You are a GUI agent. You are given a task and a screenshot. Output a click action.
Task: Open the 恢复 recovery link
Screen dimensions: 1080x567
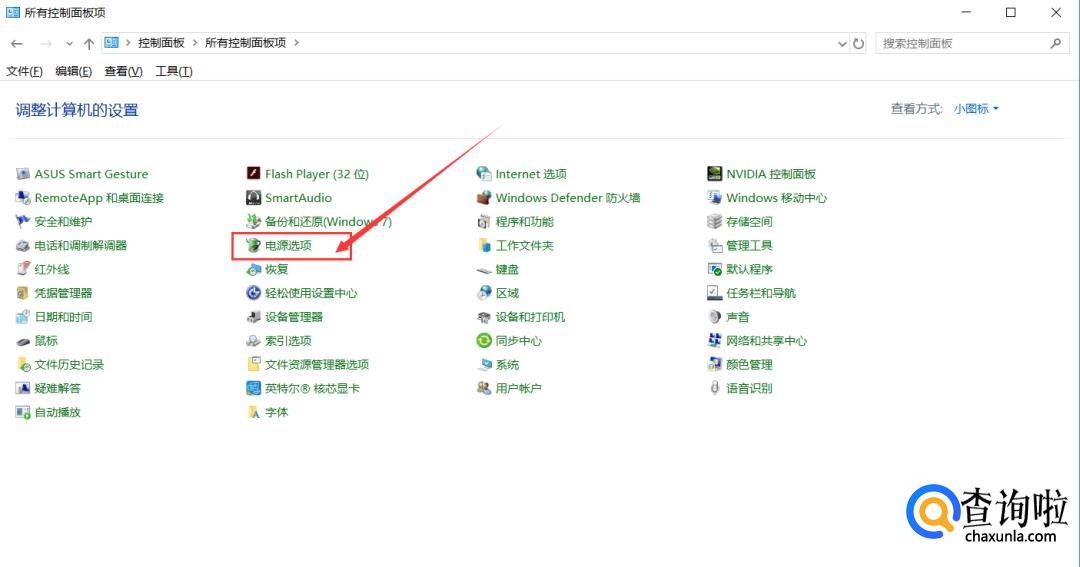(x=276, y=269)
